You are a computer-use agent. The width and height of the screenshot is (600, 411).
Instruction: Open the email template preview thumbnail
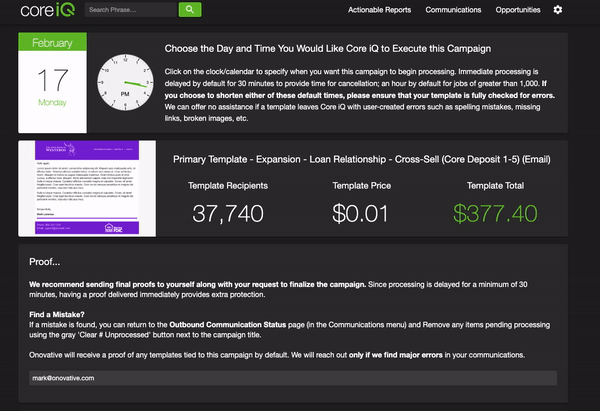[87, 188]
